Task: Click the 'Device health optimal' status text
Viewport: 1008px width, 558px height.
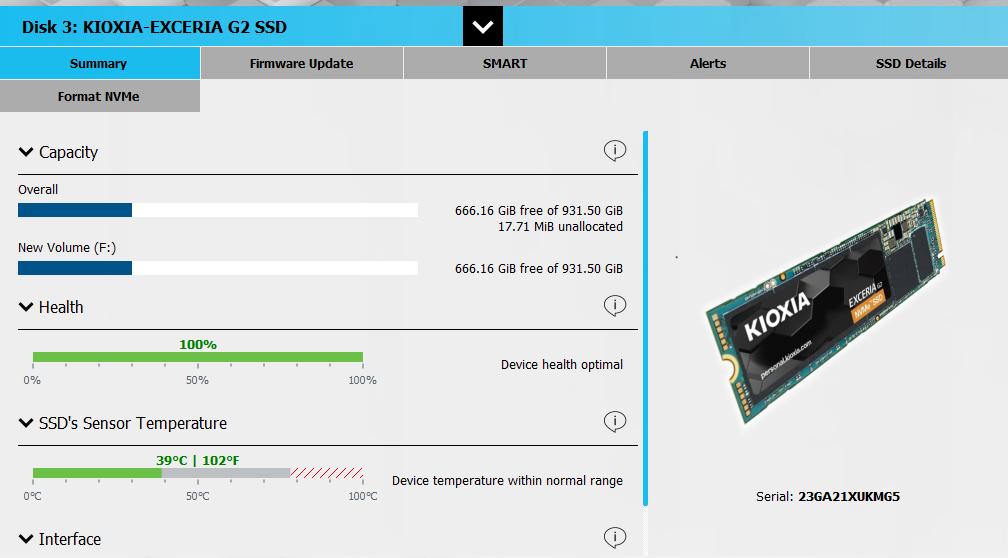Action: (x=562, y=364)
